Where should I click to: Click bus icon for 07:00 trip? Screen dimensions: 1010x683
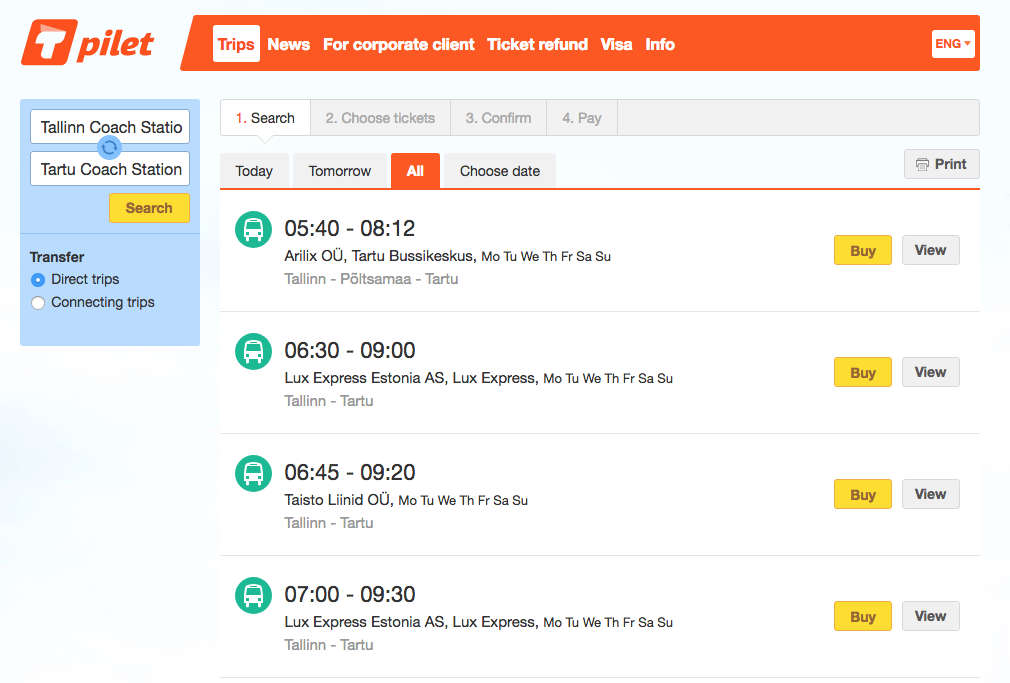(x=253, y=595)
